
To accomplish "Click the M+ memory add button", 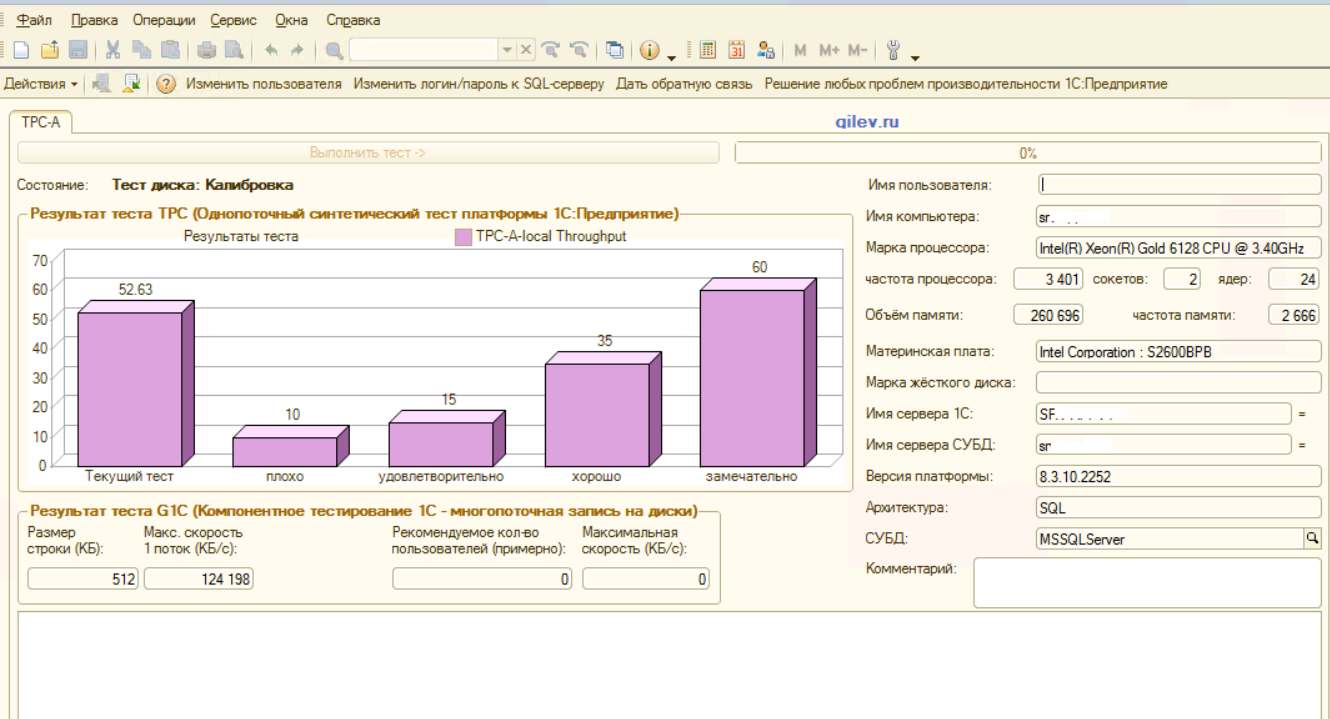I will point(830,49).
